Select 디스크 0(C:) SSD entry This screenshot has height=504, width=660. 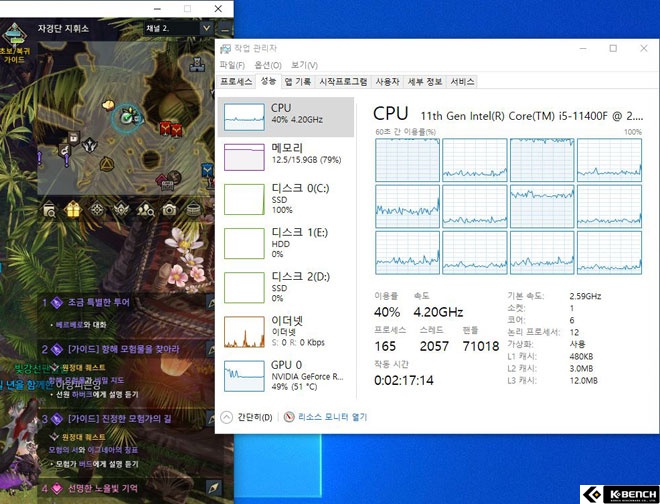click(x=286, y=199)
